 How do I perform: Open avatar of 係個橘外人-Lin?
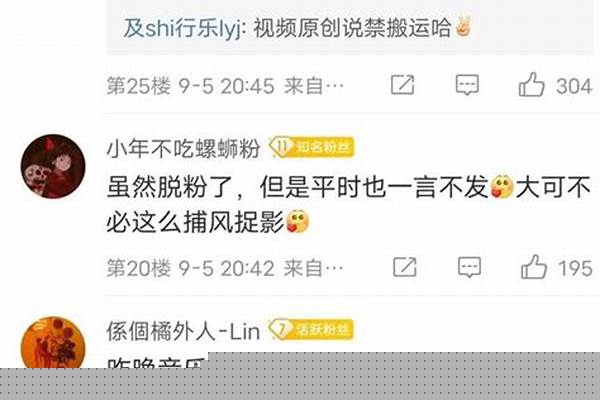[53, 342]
